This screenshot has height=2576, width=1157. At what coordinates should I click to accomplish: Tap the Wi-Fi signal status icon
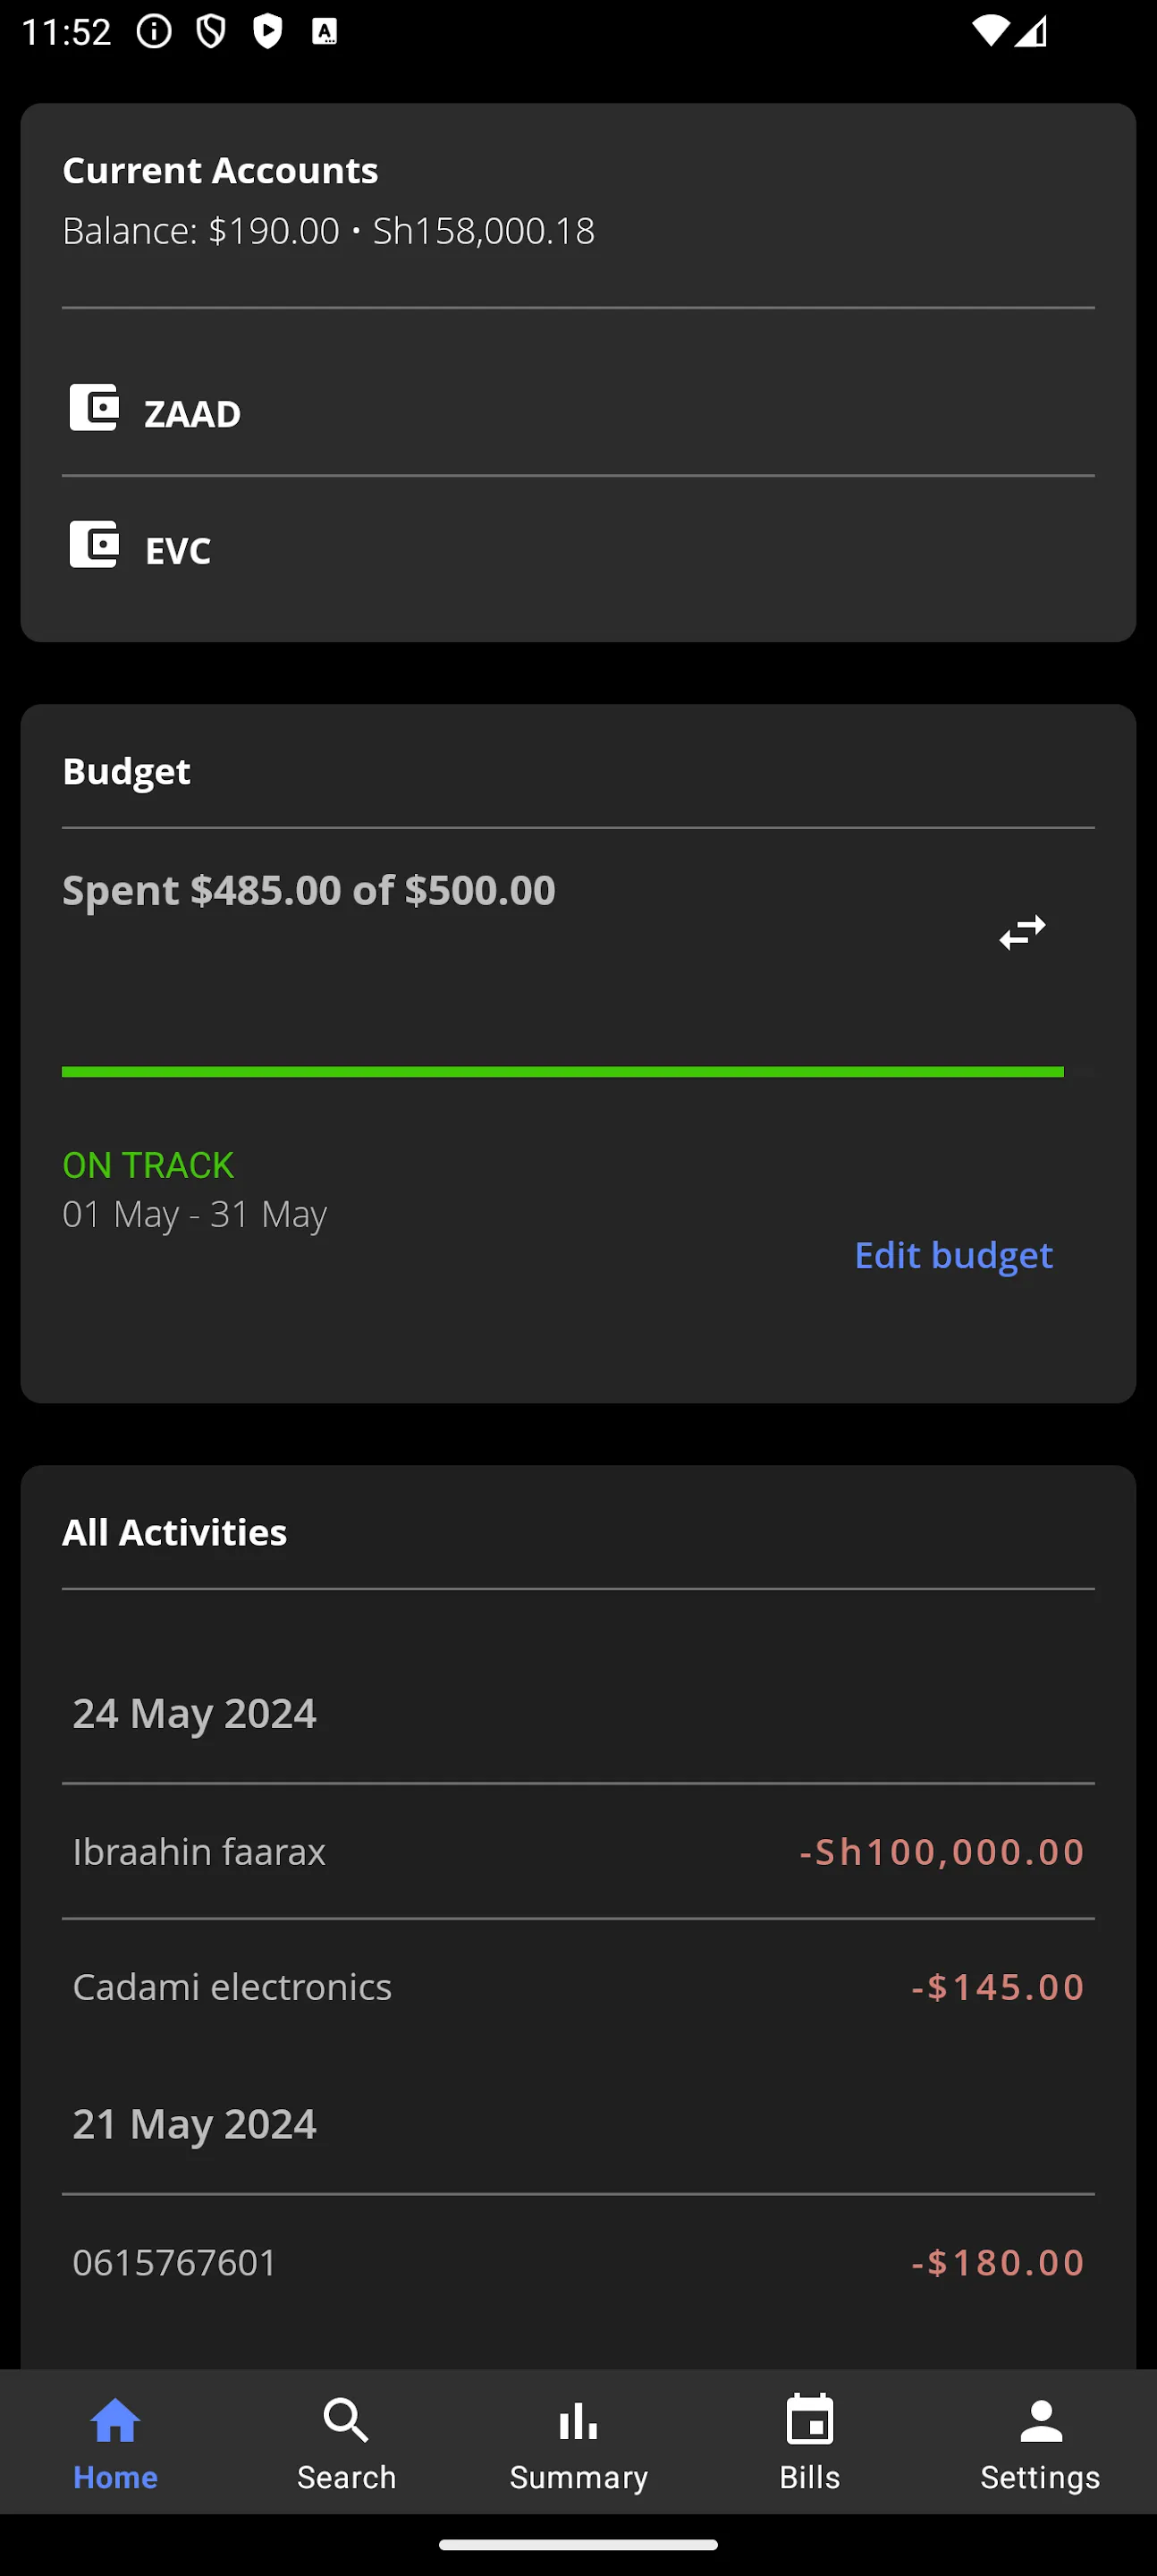coord(989,32)
